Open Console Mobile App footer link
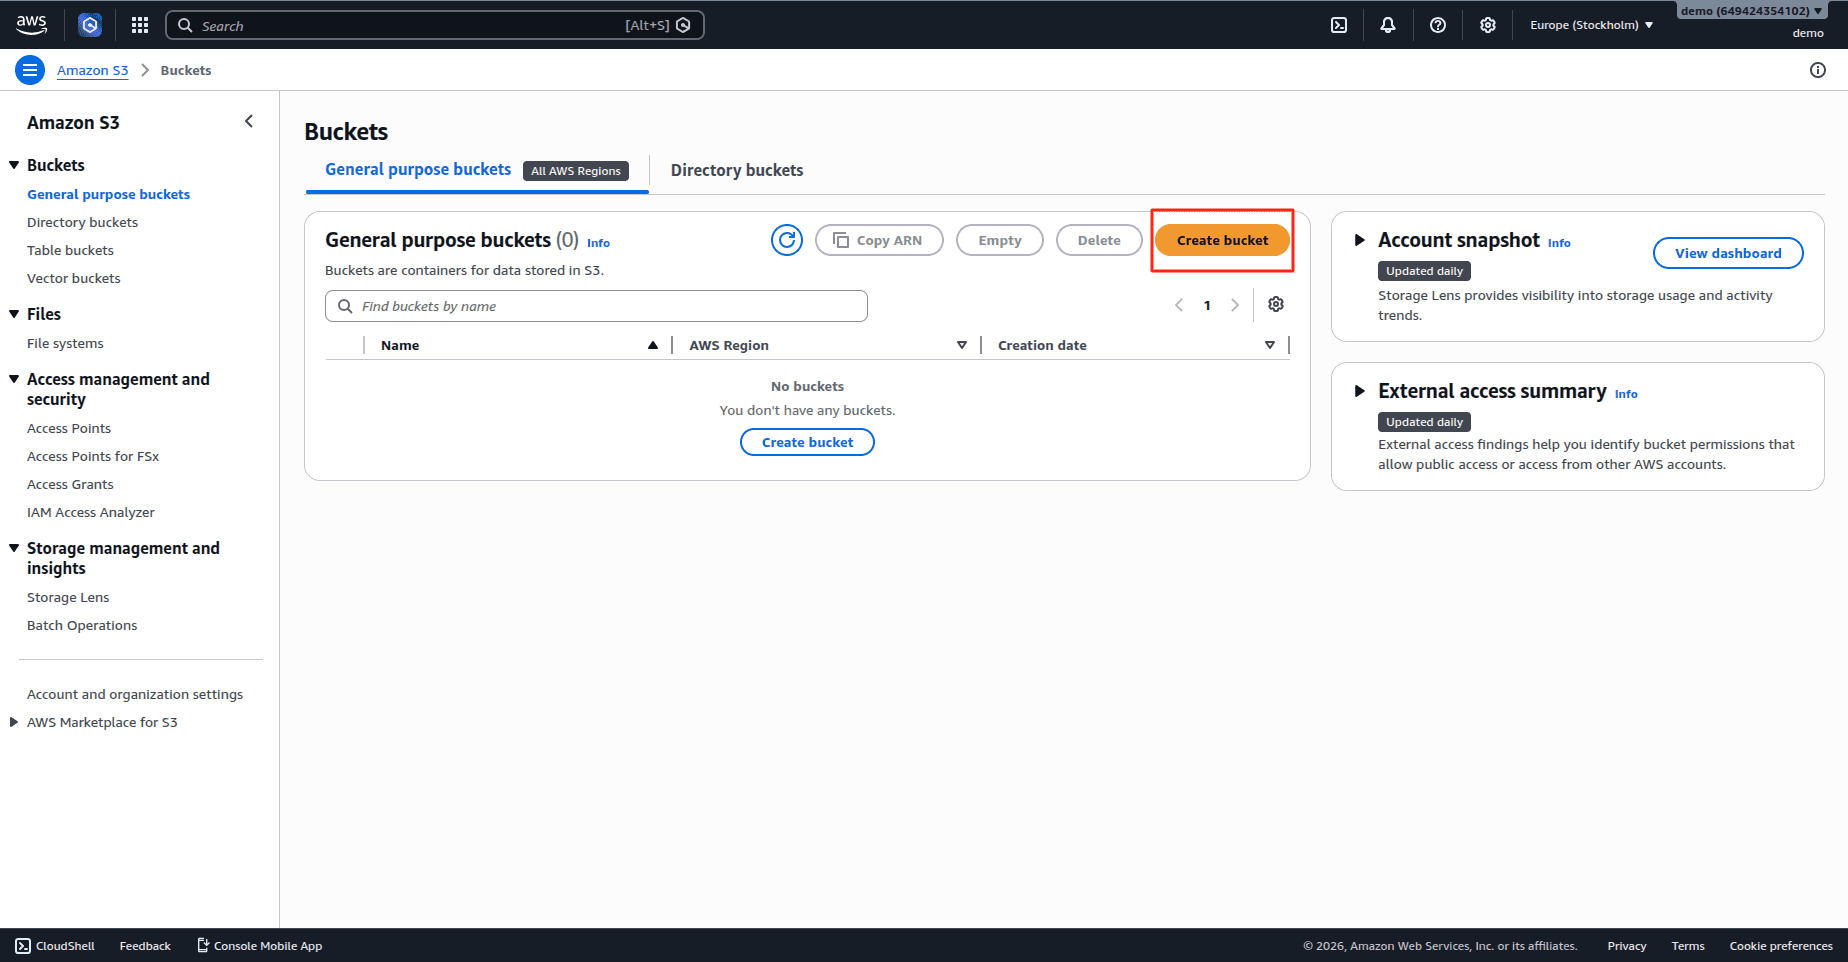 (259, 946)
